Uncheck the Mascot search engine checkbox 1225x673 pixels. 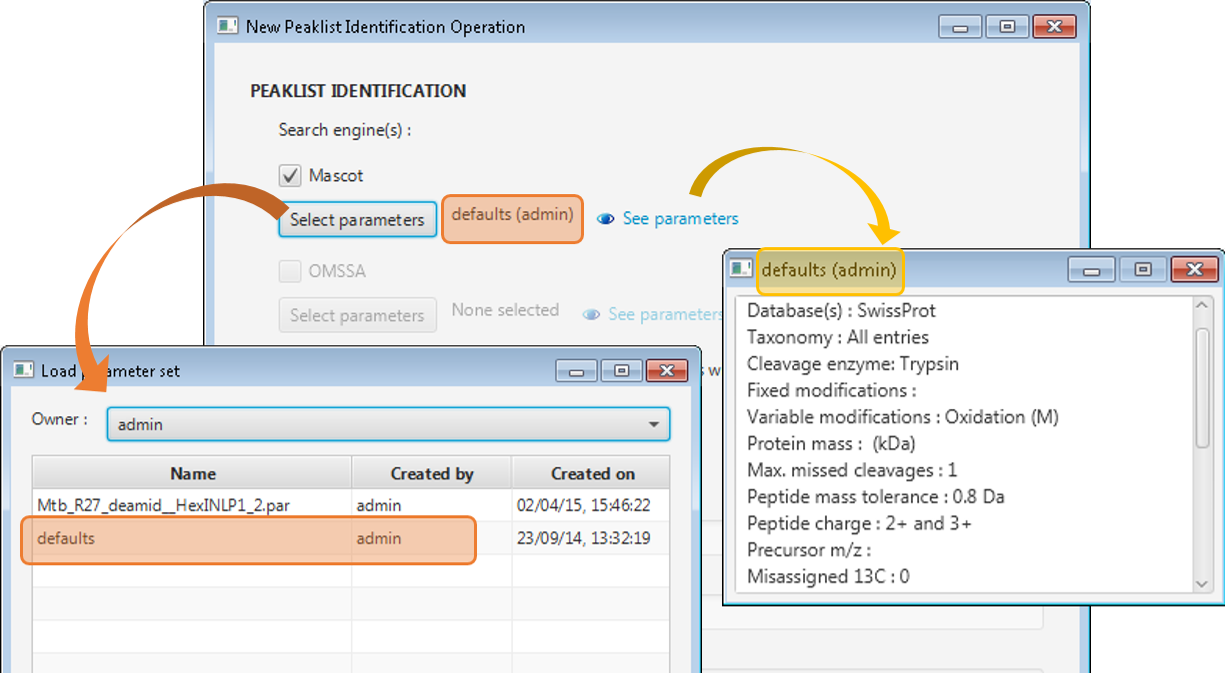coord(290,176)
